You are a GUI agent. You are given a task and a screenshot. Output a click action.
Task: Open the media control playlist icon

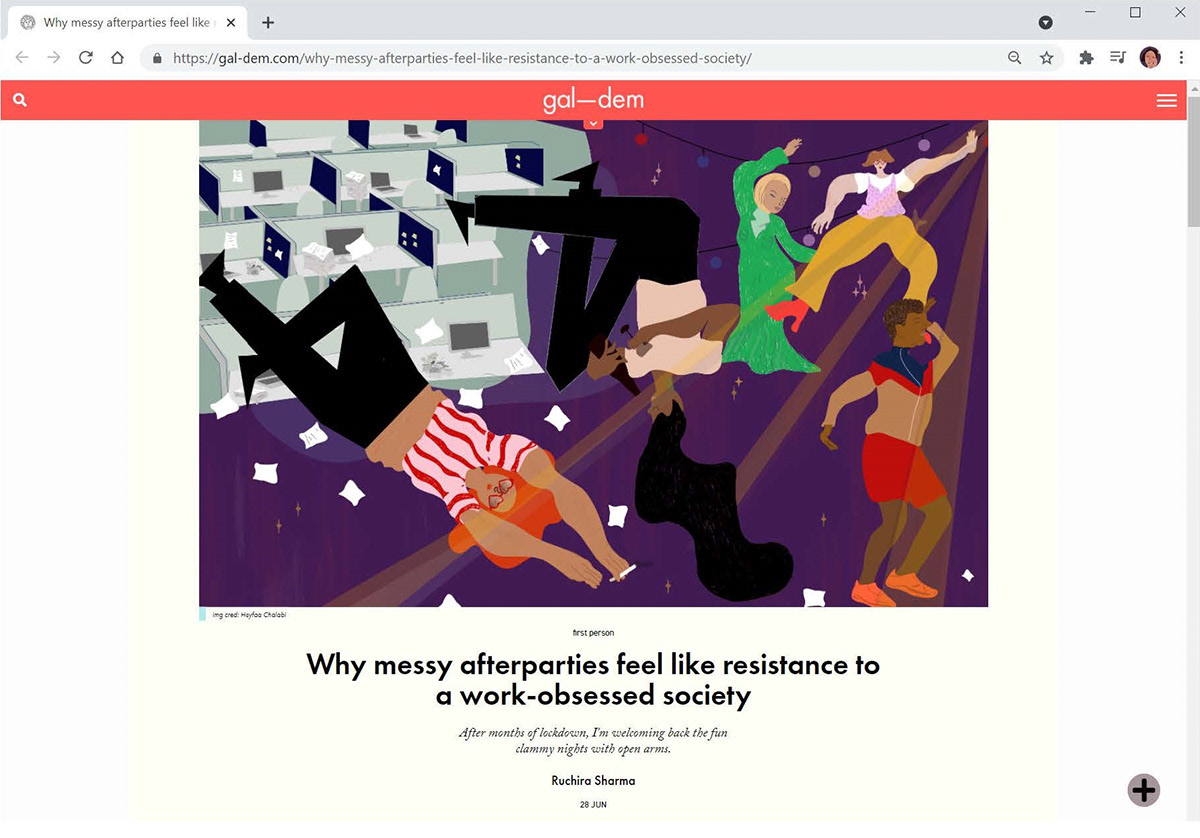[x=1118, y=58]
